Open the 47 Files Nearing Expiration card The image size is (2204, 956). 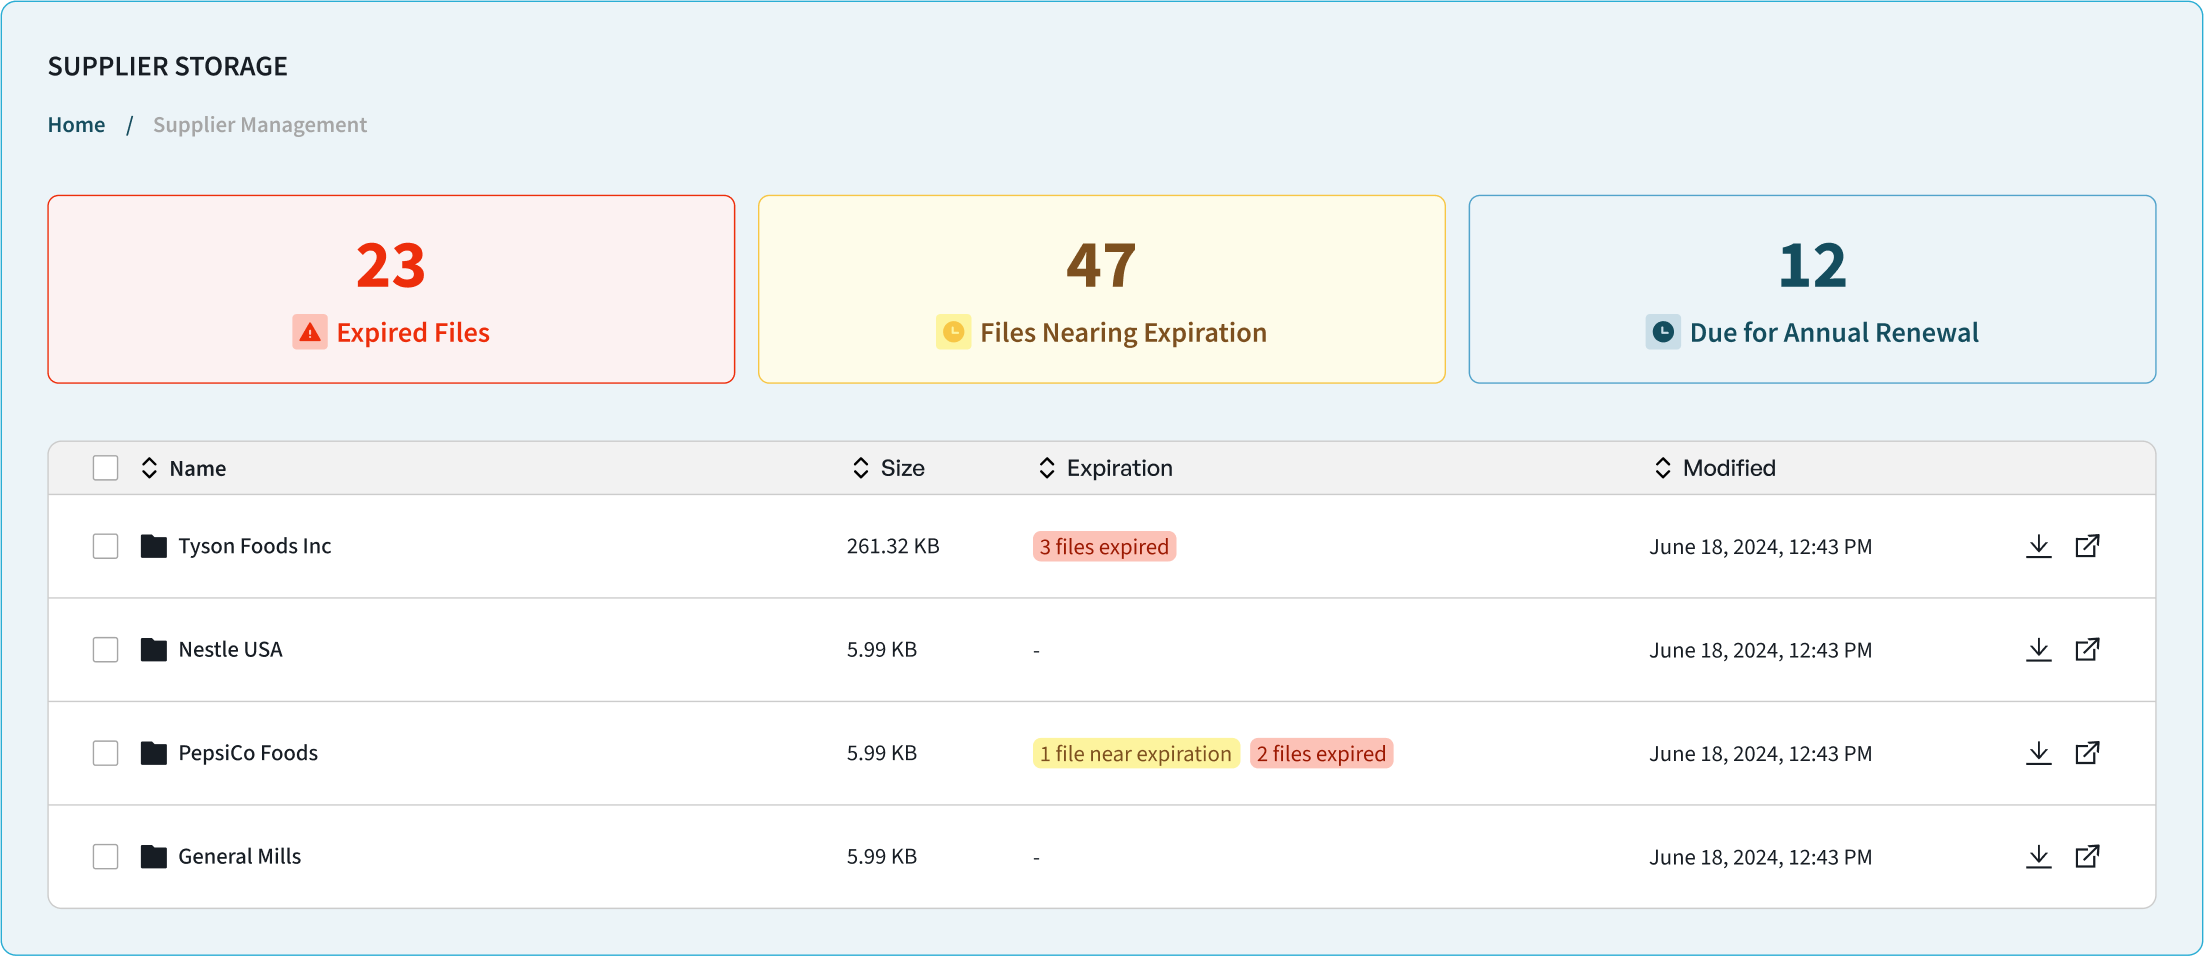coord(1101,289)
